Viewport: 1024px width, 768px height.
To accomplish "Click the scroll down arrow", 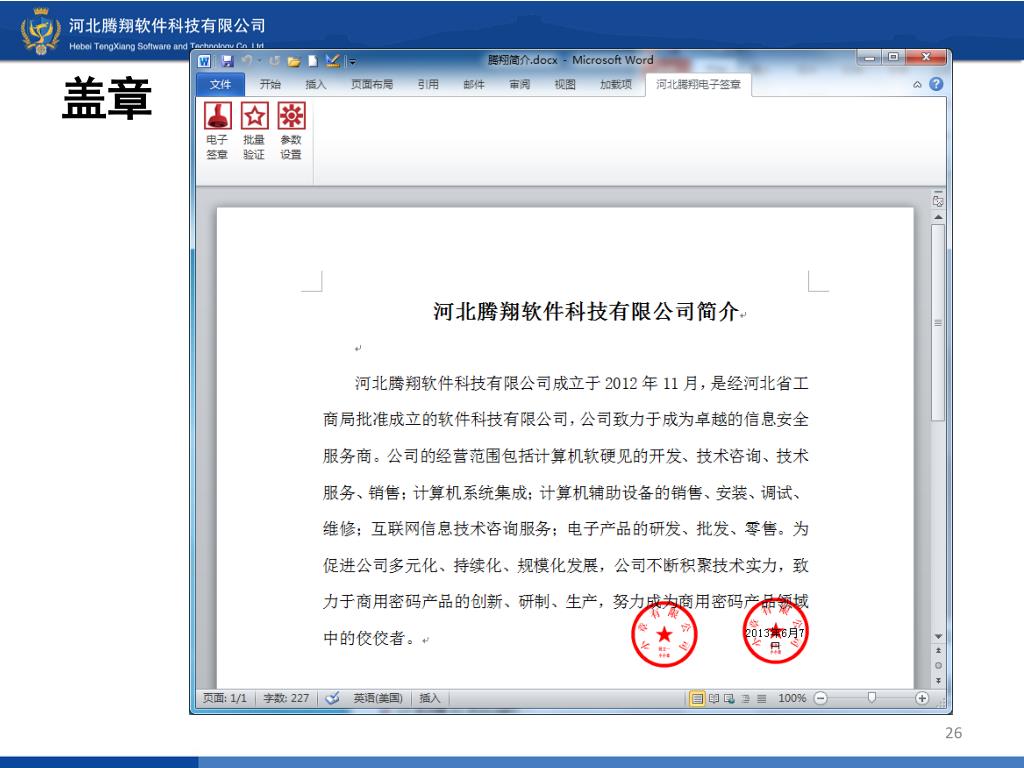I will (x=938, y=636).
